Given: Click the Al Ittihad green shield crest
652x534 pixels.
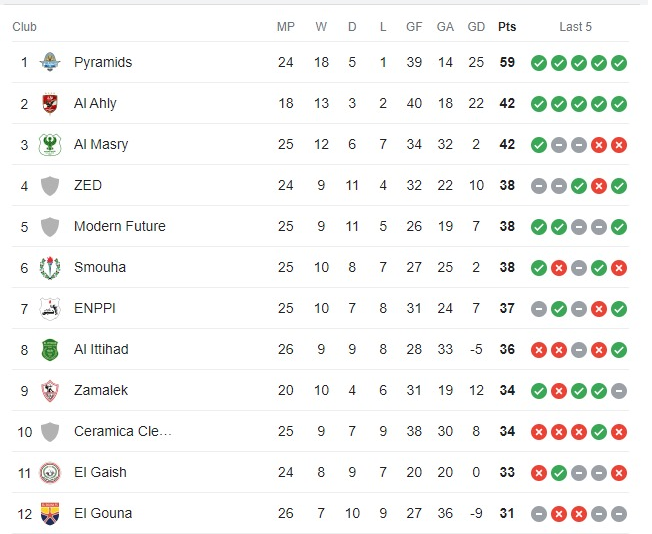Looking at the screenshot, I should tap(50, 349).
